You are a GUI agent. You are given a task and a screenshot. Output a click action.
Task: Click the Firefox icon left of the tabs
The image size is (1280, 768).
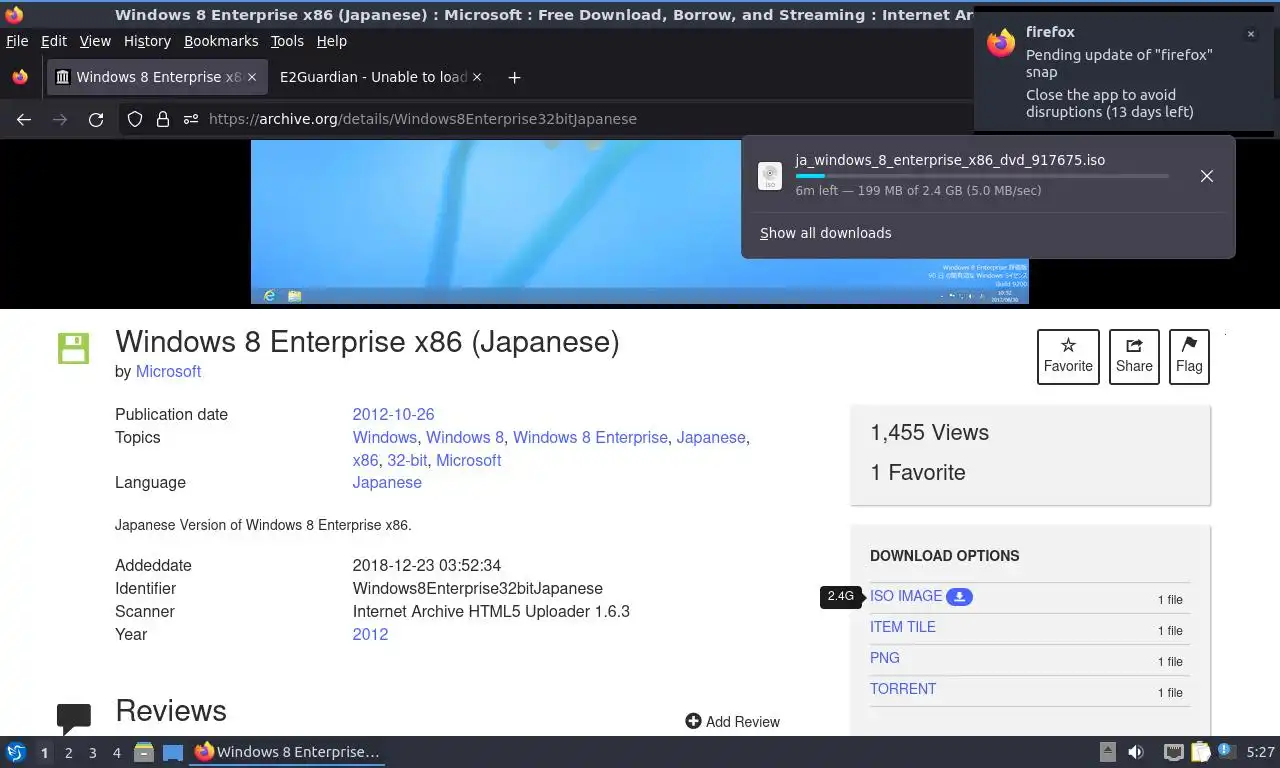pyautogui.click(x=20, y=77)
